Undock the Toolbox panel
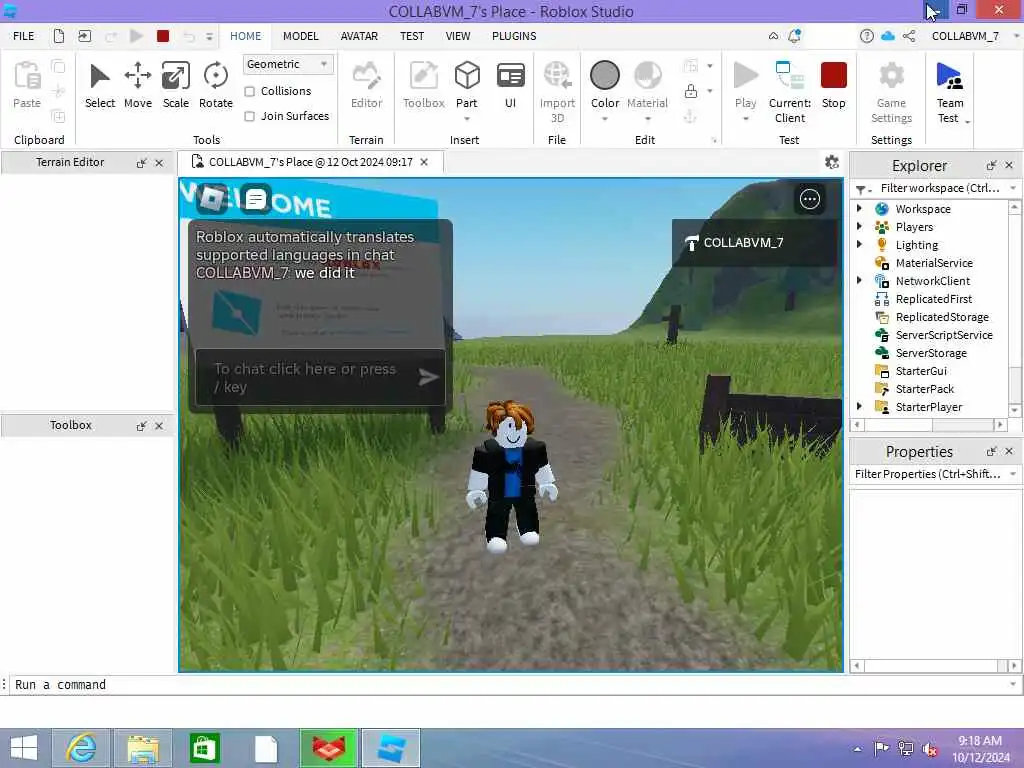Screen dimensions: 1024x768 (x=141, y=426)
